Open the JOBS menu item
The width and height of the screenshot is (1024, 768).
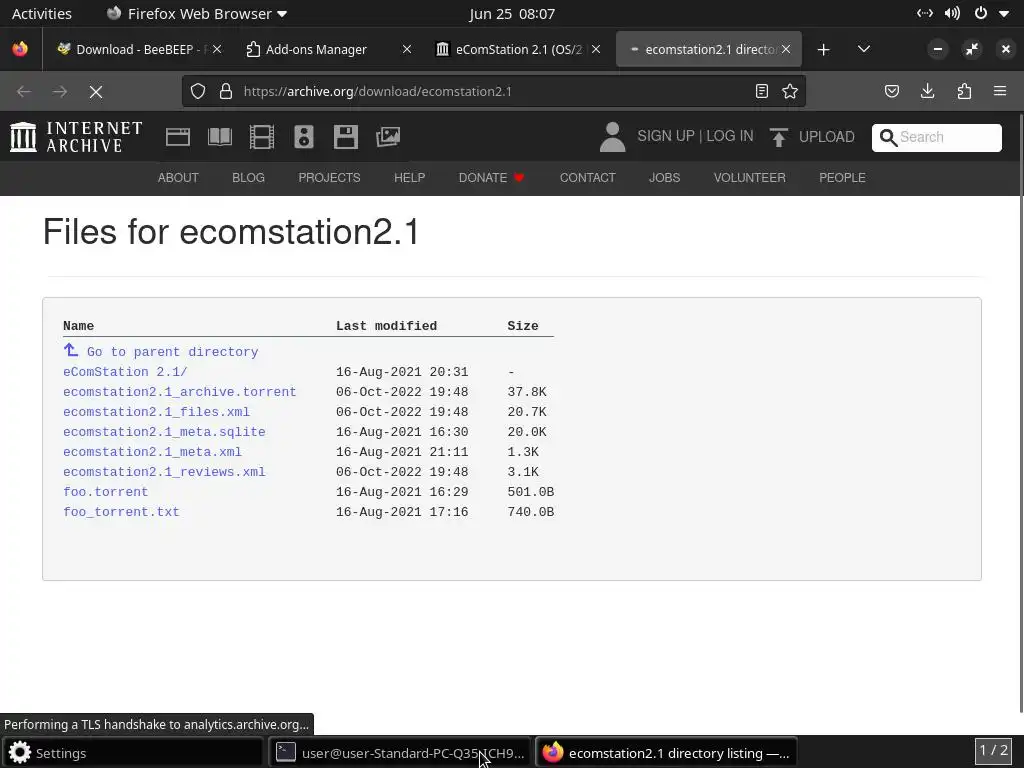coord(664,178)
